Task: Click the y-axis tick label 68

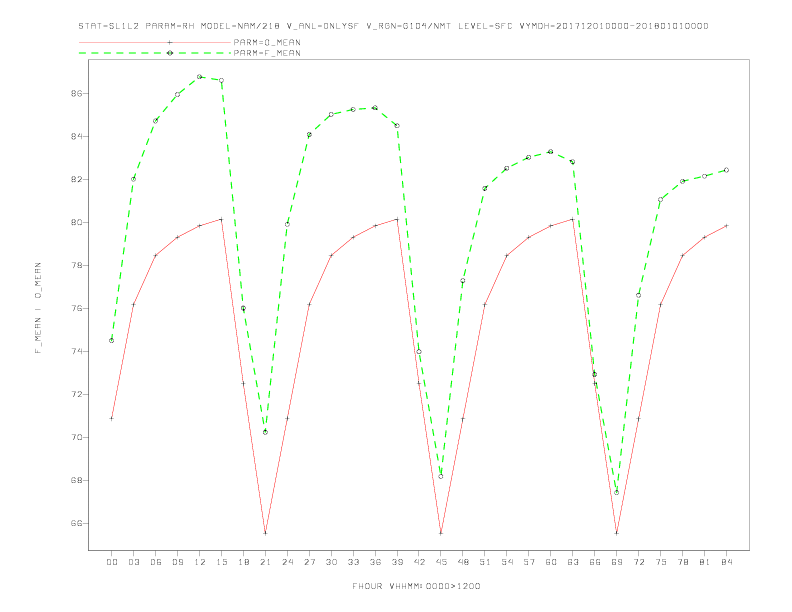Action: click(77, 480)
